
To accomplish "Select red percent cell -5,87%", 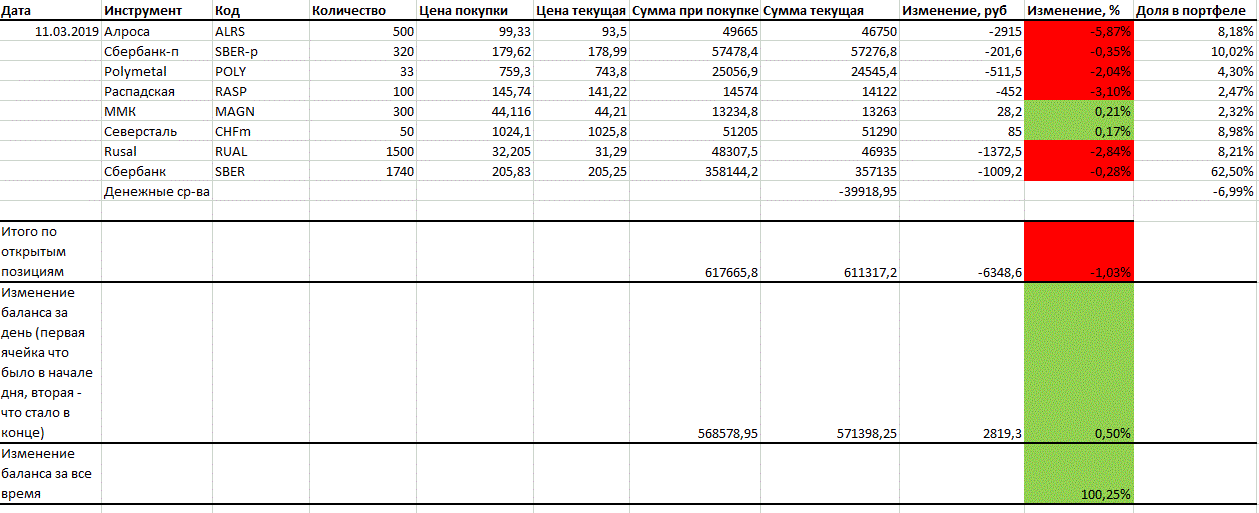I will pyautogui.click(x=1079, y=31).
